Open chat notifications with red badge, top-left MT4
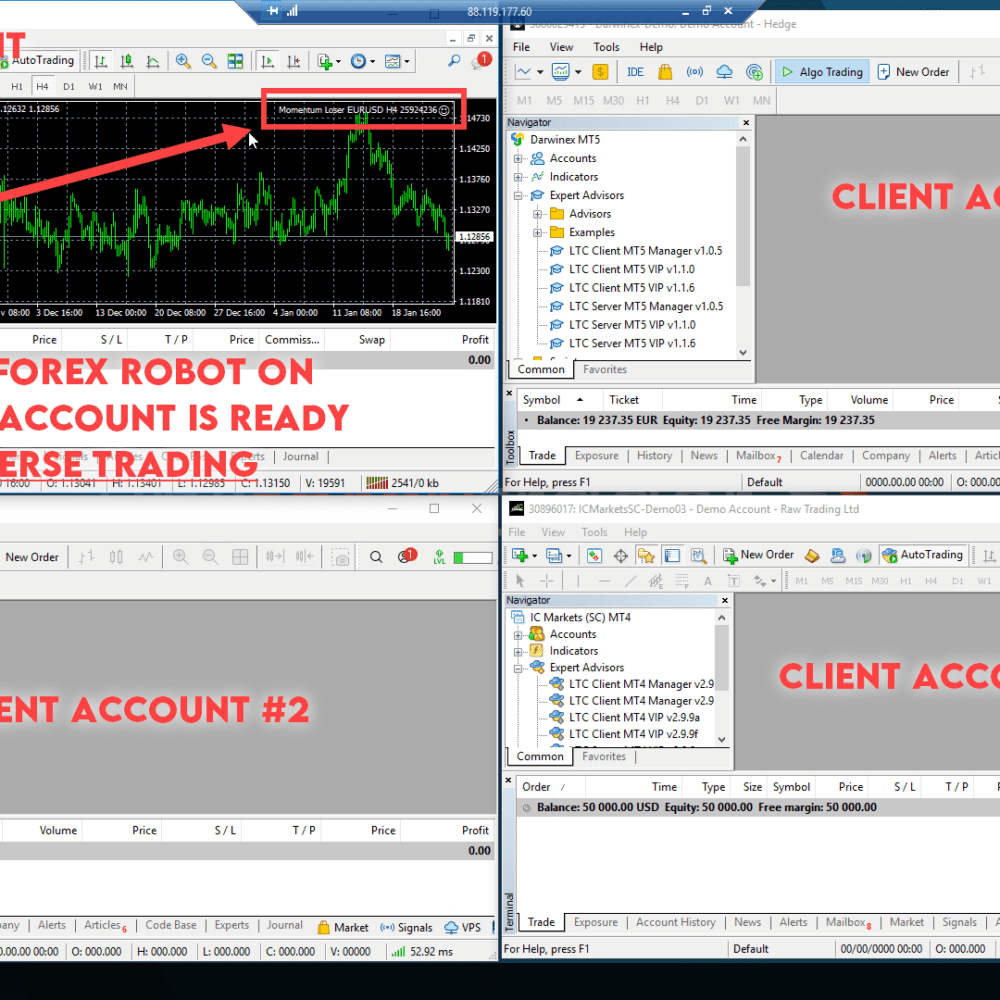Screen dimensions: 1000x1000 481,61
